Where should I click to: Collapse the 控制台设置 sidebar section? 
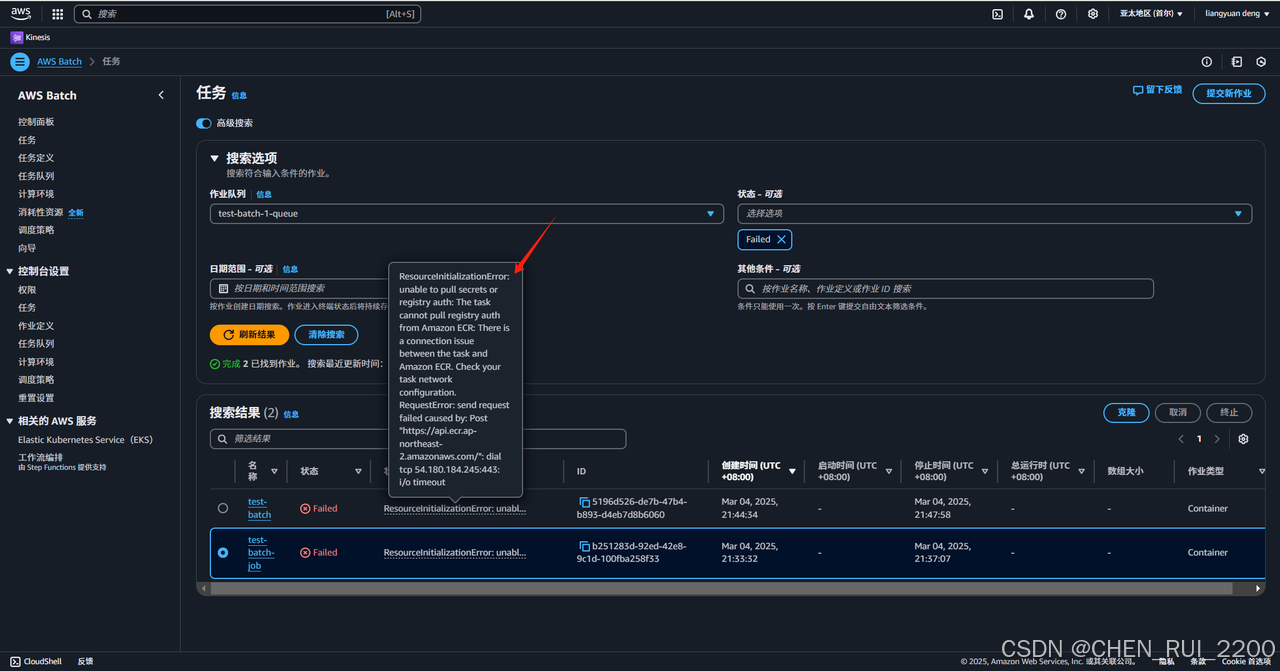[10, 271]
